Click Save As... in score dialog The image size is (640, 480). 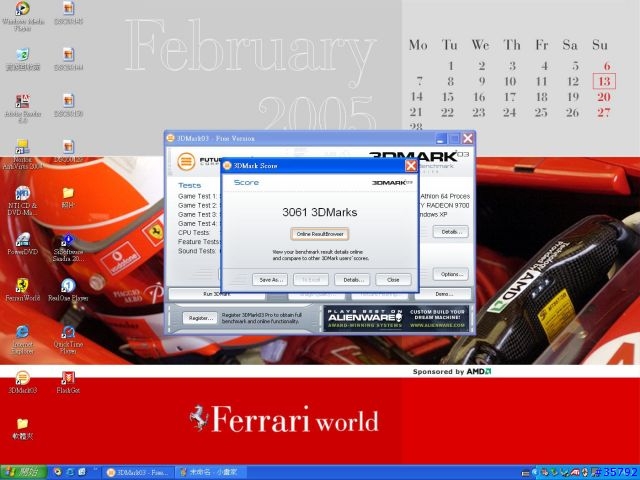(x=270, y=280)
